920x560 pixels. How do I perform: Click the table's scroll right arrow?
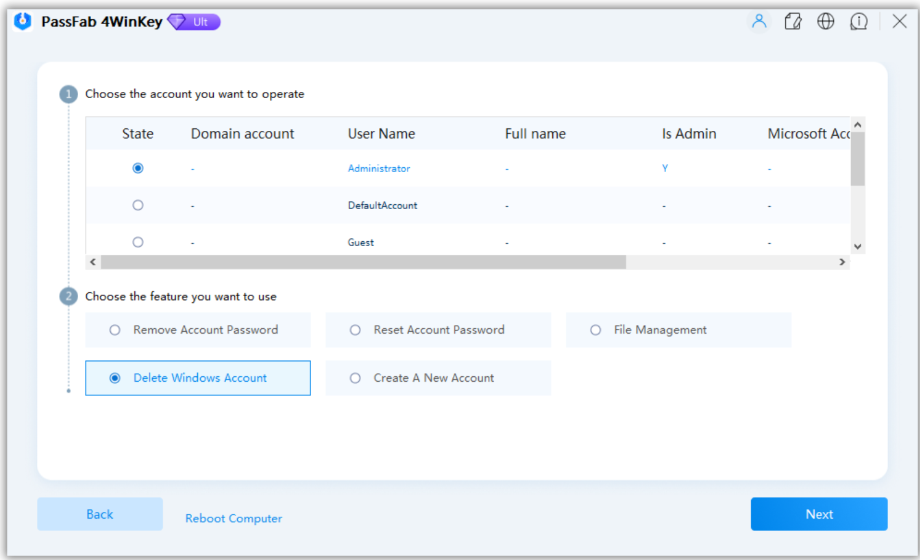[x=843, y=262]
